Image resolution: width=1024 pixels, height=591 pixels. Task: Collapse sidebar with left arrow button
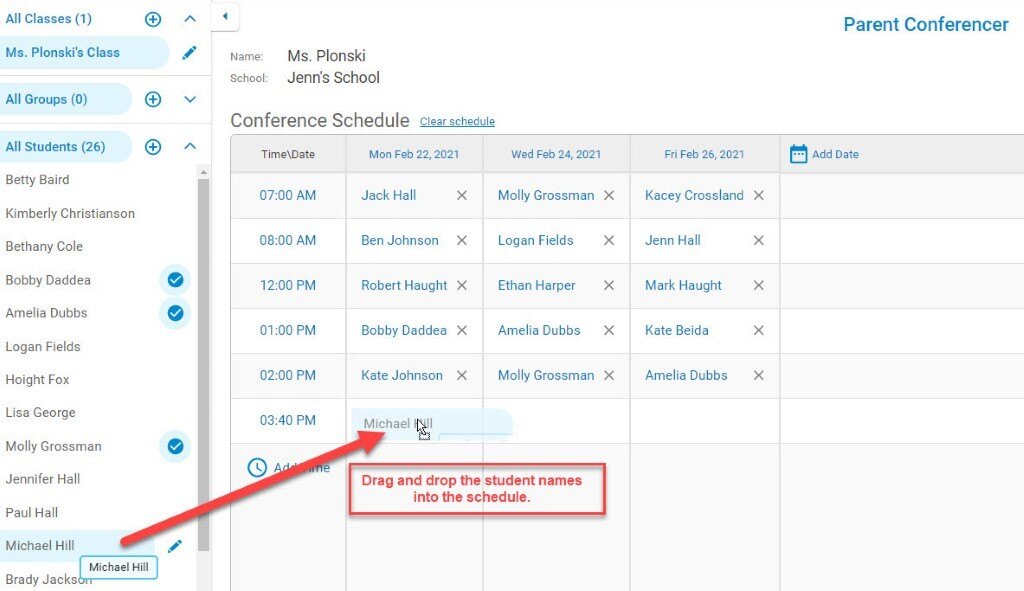click(x=225, y=16)
